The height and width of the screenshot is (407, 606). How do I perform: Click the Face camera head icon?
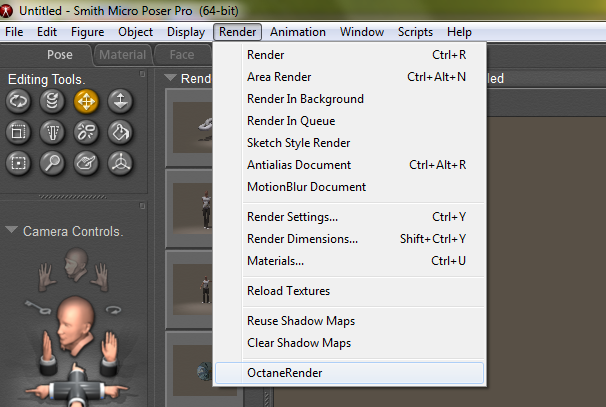tap(76, 264)
